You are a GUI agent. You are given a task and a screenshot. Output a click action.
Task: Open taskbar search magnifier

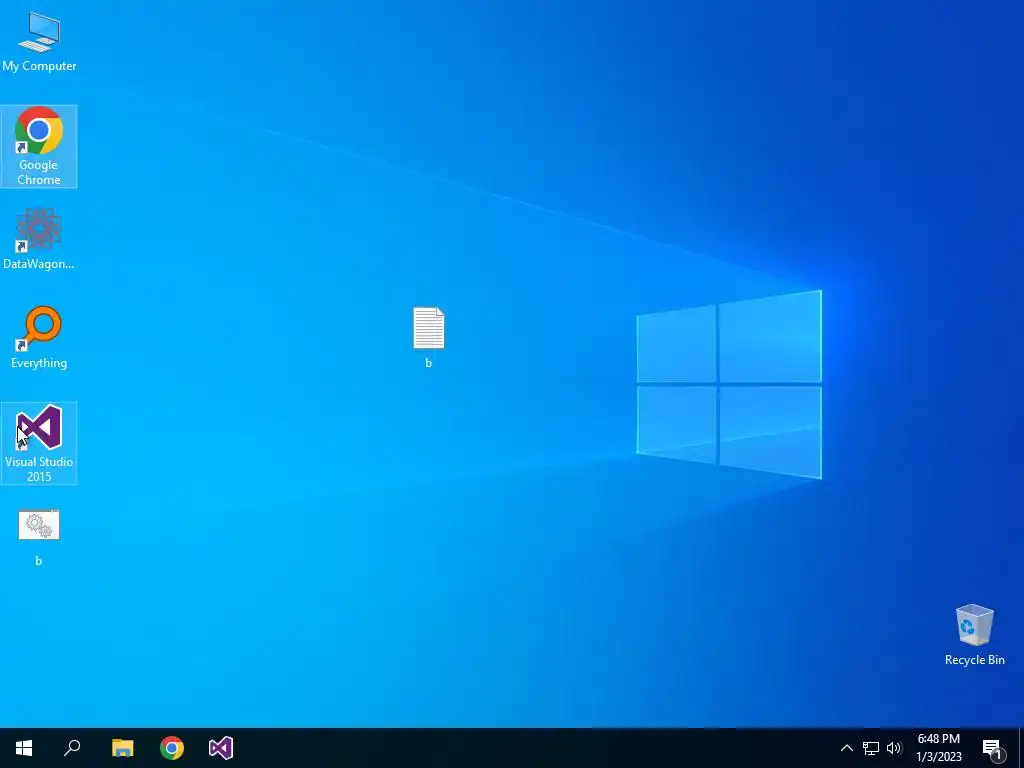pos(72,748)
